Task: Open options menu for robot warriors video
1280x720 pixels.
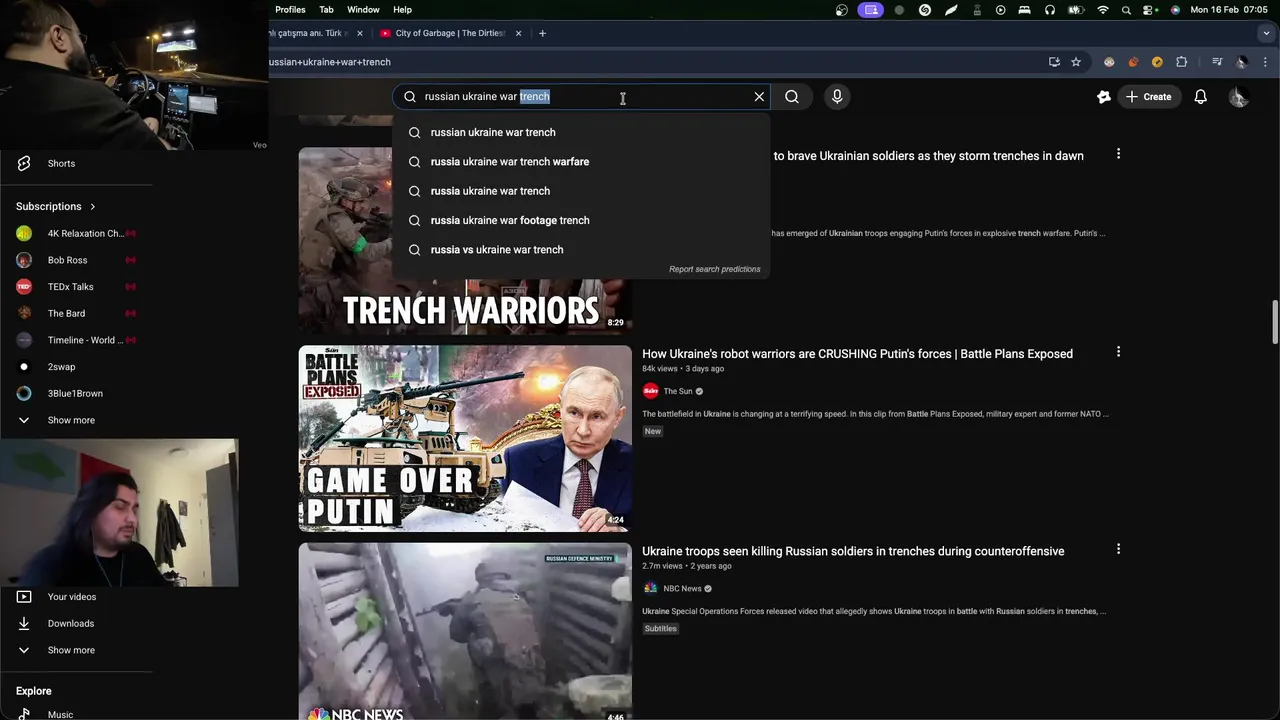Action: 1118,352
